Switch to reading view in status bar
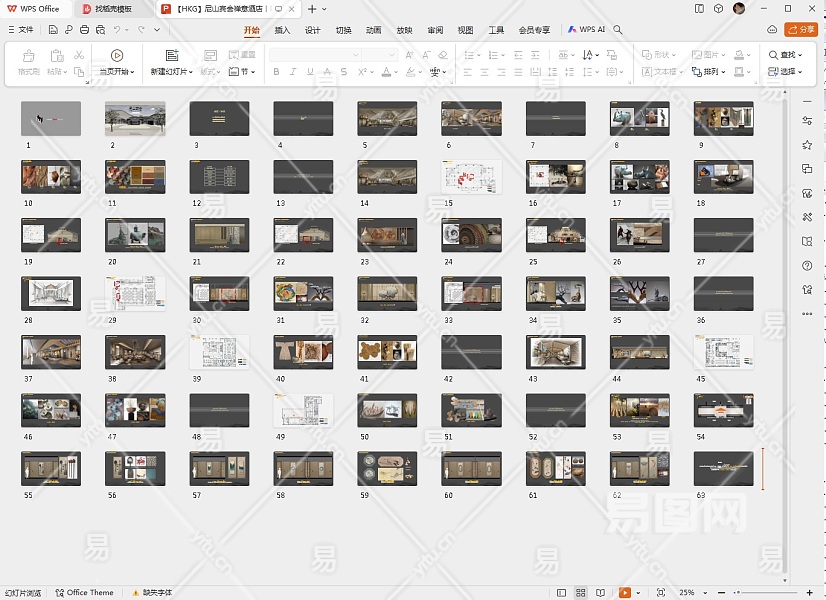Viewport: 826px width, 600px height. [x=600, y=593]
